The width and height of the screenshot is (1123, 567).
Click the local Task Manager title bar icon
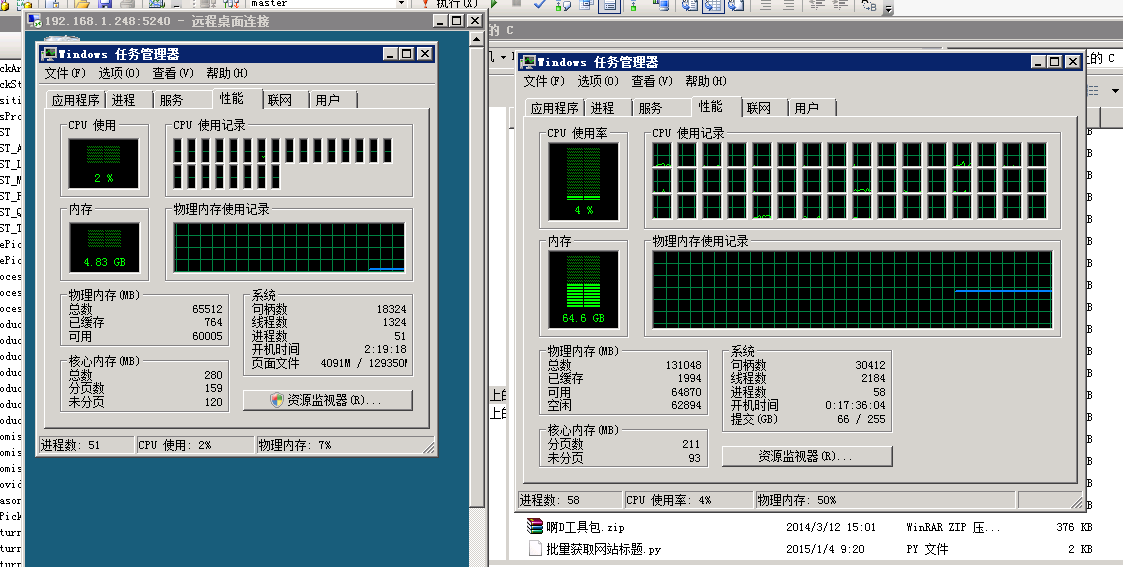click(x=527, y=62)
